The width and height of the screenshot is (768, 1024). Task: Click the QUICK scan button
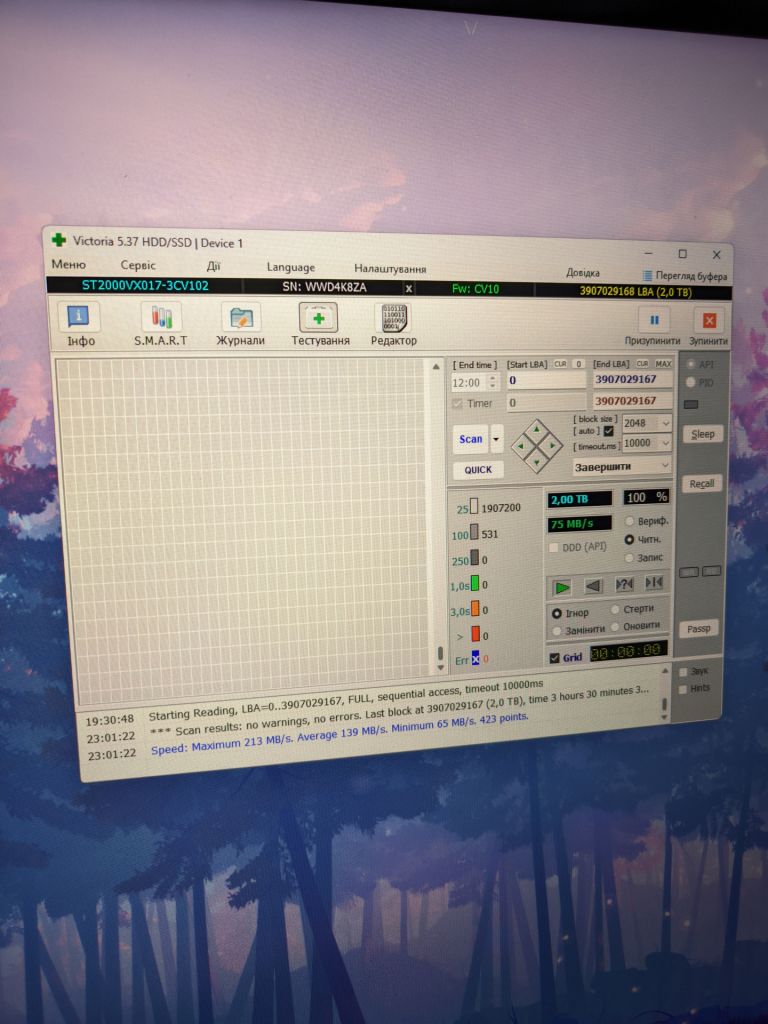point(478,470)
